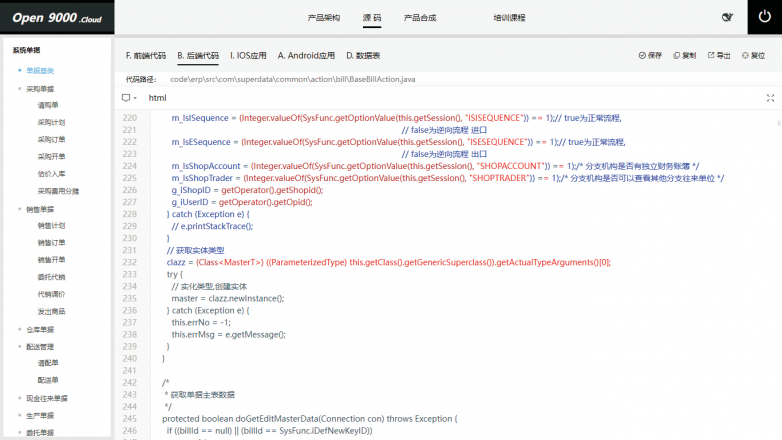Screen dimensions: 782x440
Task: Open the dropdown arrow next to html
Action: [136, 98]
